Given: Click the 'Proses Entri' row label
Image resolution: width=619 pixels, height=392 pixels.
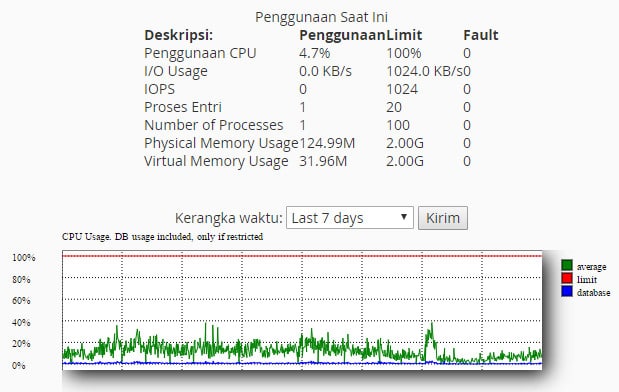Looking at the screenshot, I should 183,107.
